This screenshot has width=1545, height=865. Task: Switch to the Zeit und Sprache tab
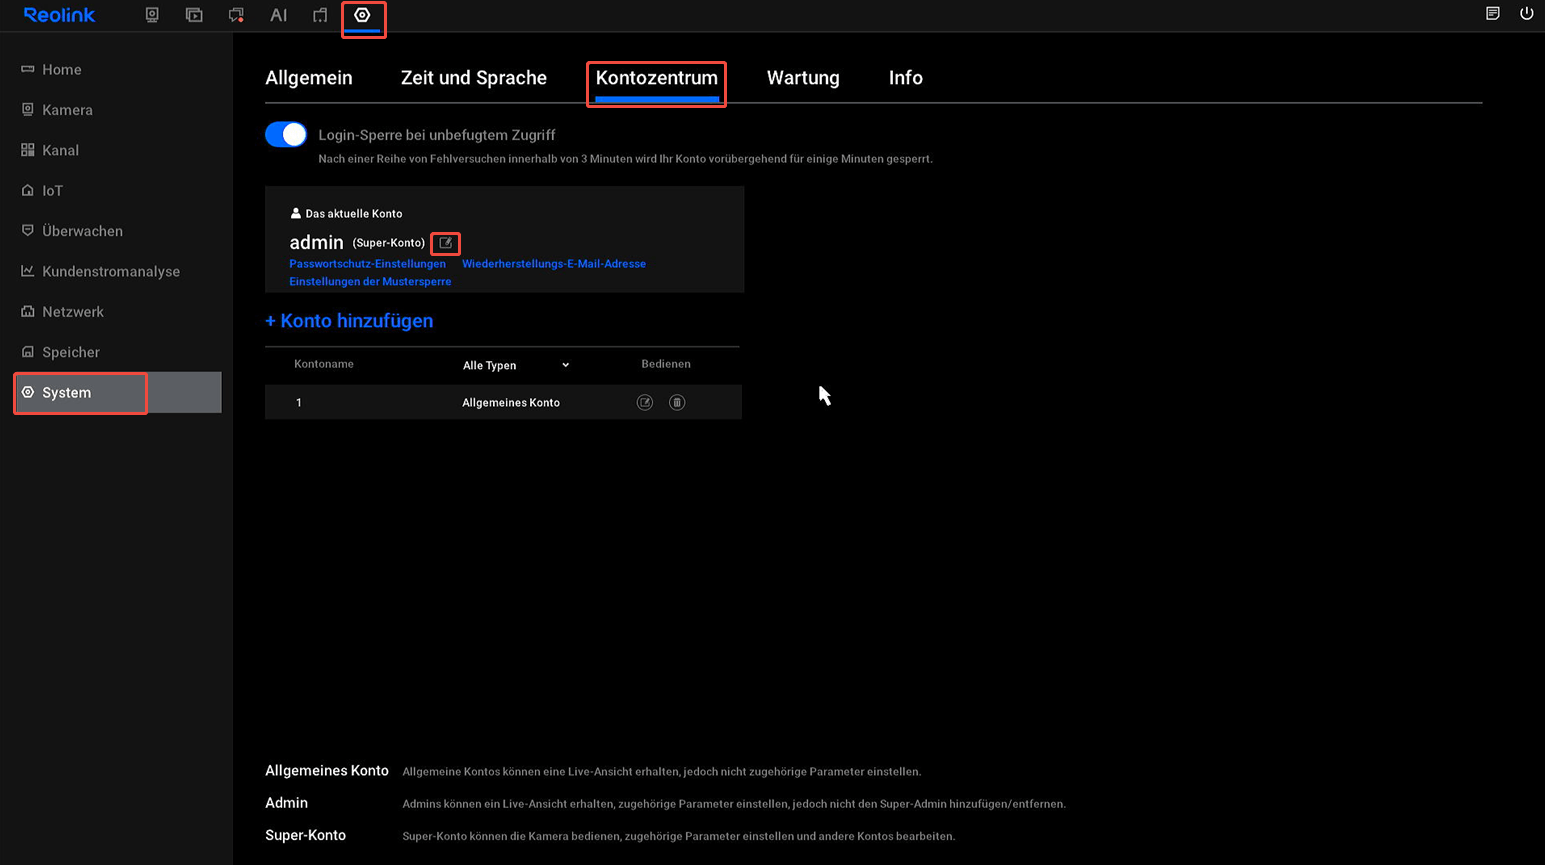pyautogui.click(x=474, y=78)
